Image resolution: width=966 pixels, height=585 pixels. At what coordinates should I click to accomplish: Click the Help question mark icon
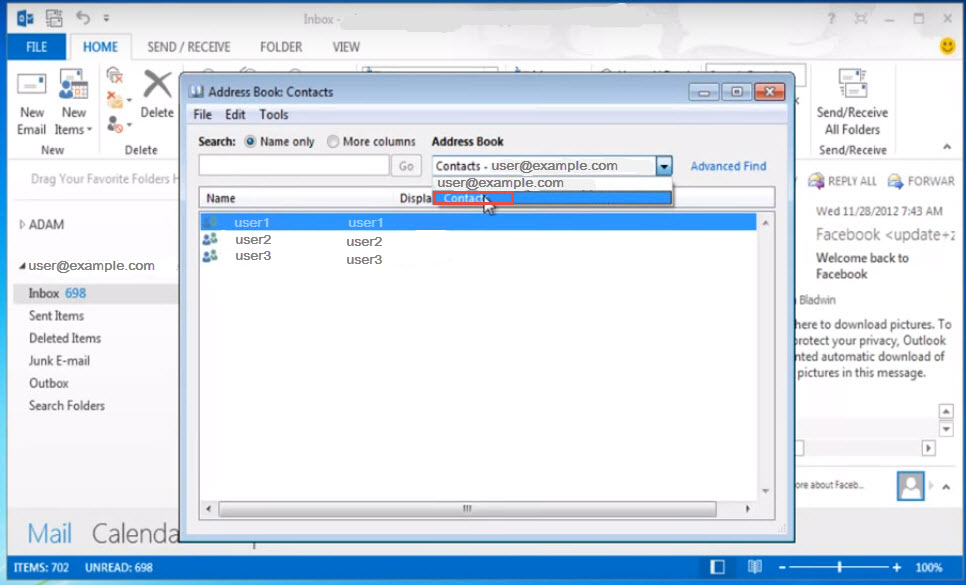[831, 19]
